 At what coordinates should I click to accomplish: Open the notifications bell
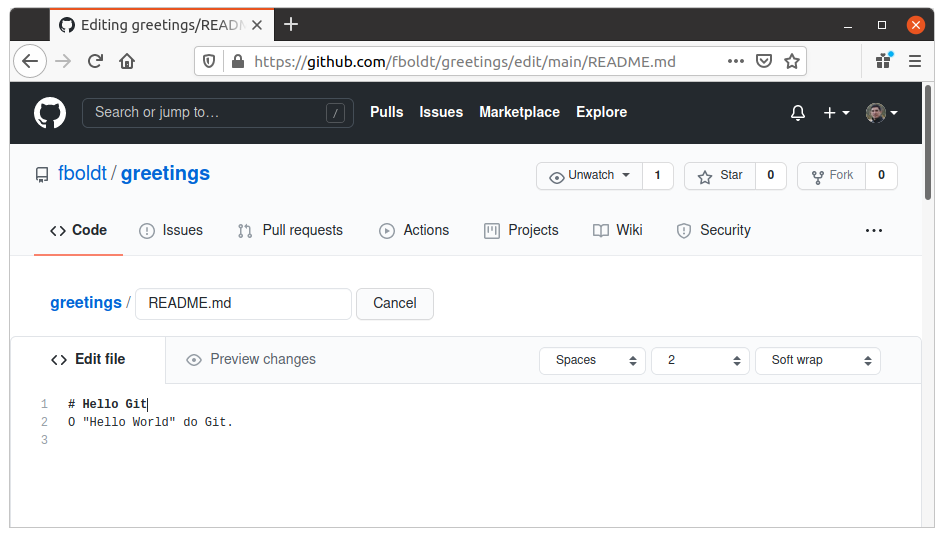point(798,113)
